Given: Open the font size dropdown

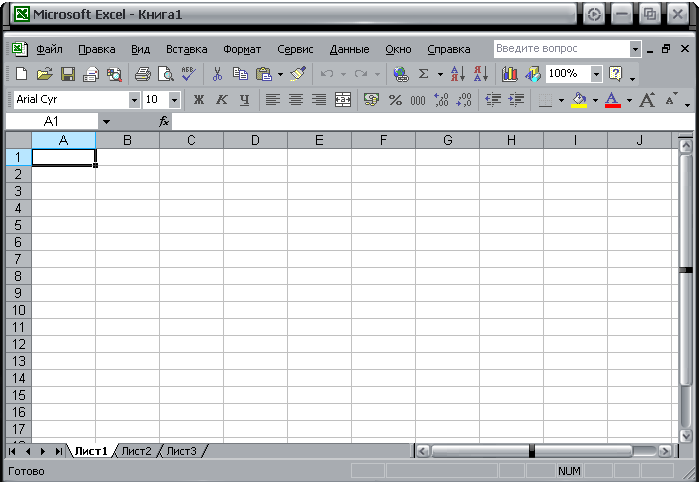Looking at the screenshot, I should tap(174, 100).
